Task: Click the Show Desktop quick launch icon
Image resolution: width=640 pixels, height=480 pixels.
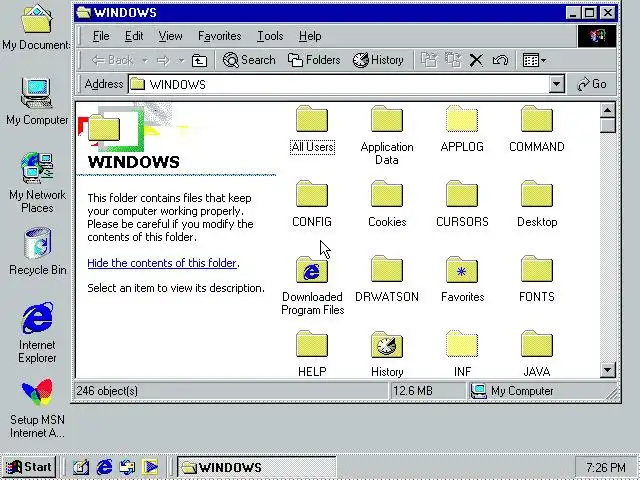Action: coord(81,467)
